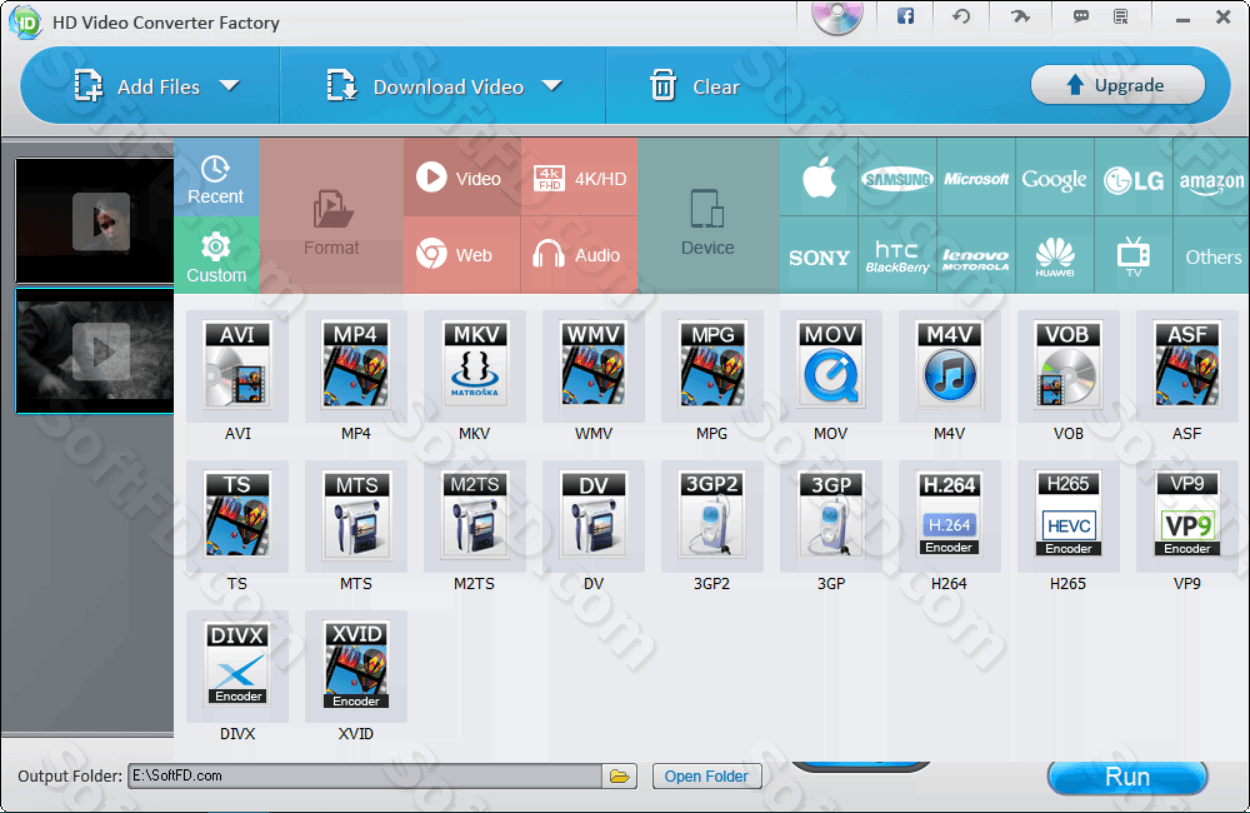Click the Output Folder path field
Viewport: 1250px width, 813px height.
click(365, 776)
